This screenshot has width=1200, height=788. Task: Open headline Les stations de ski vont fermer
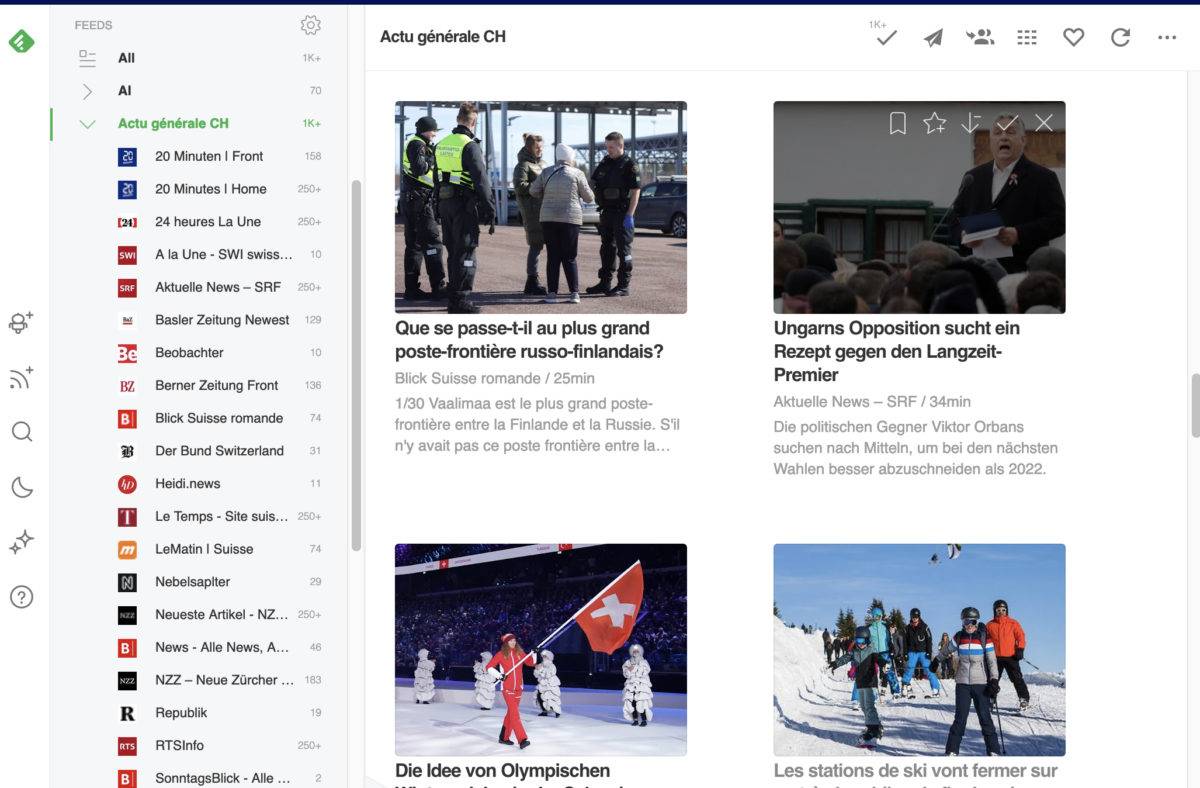[x=915, y=771]
